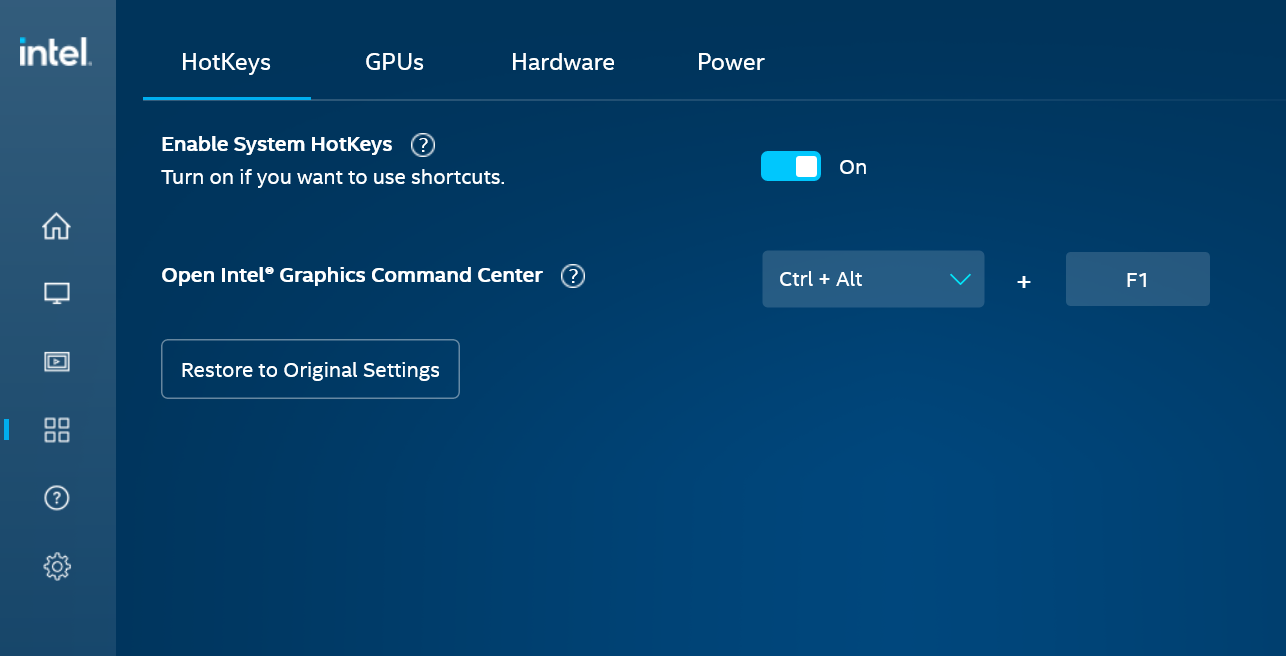Open Video section icon in sidebar

[x=57, y=362]
